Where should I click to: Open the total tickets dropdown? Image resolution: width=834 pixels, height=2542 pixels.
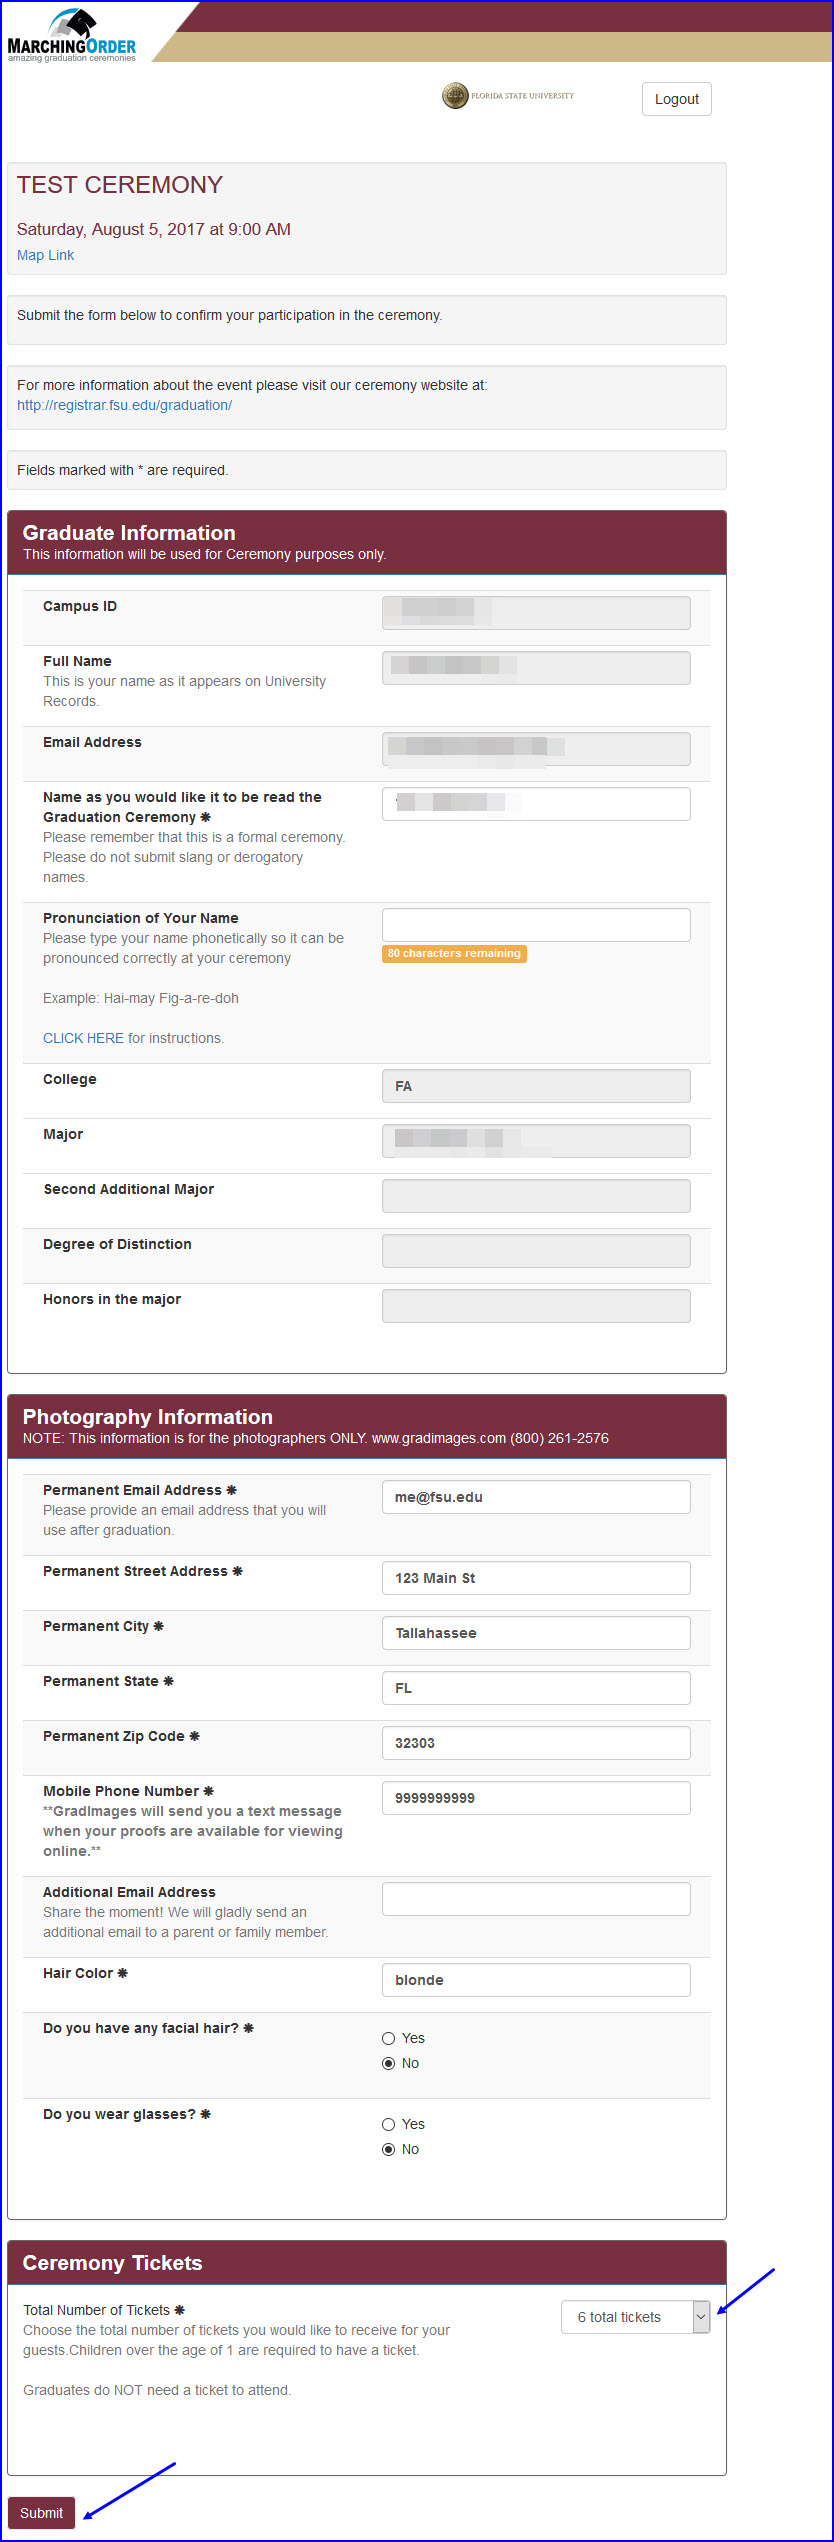tap(636, 2317)
